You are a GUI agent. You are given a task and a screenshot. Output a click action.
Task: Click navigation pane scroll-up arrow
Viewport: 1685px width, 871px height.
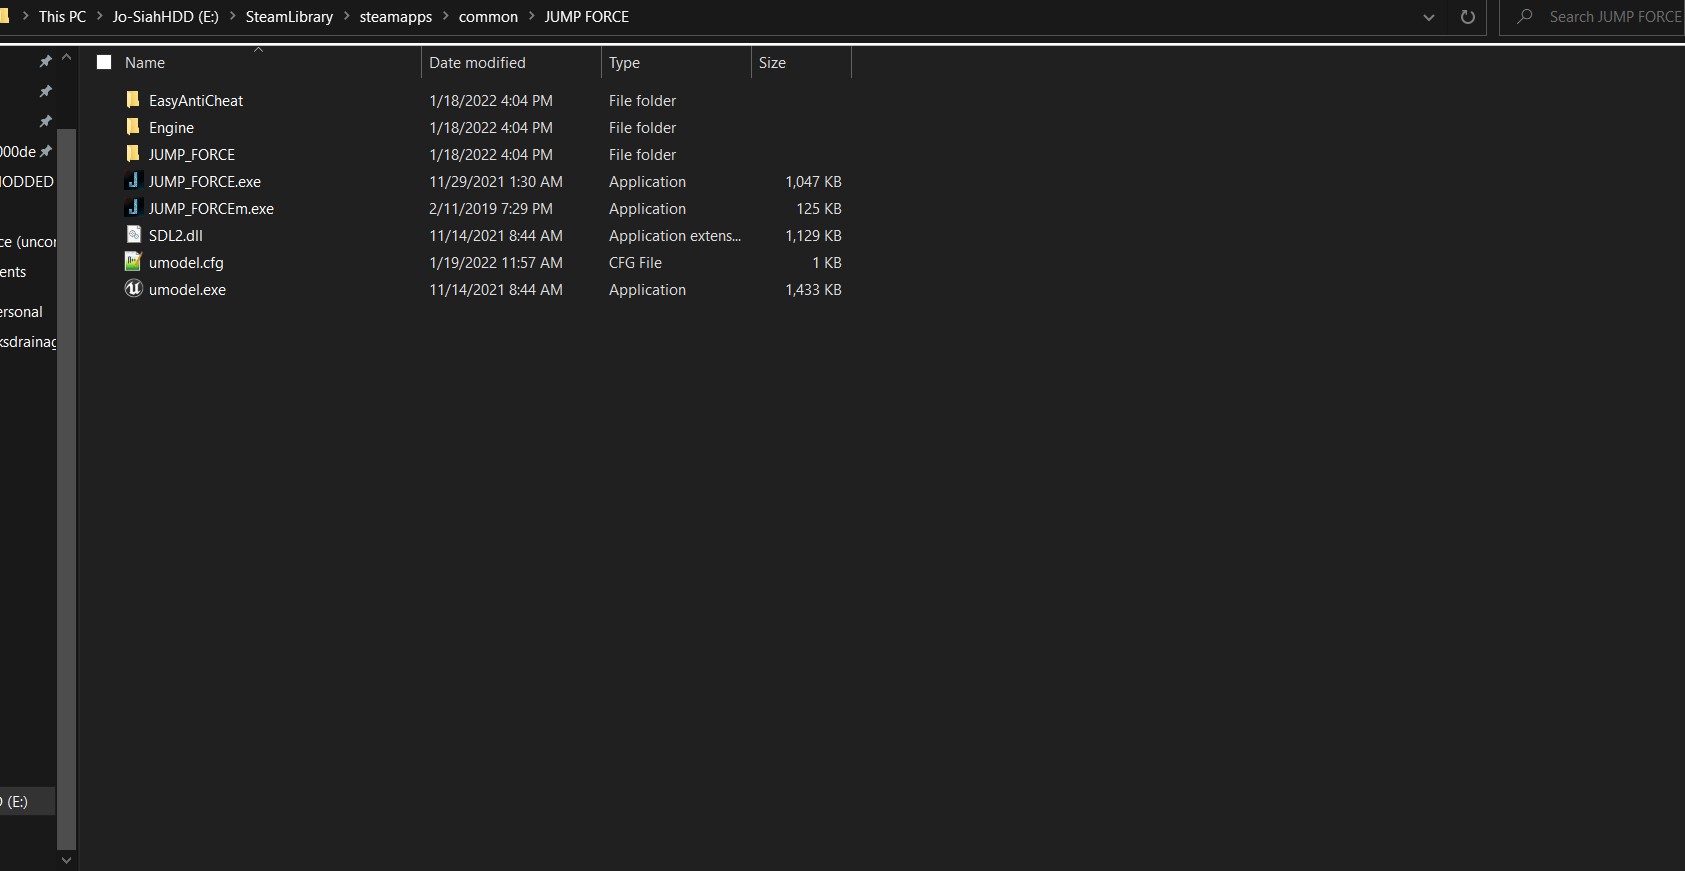pos(67,58)
